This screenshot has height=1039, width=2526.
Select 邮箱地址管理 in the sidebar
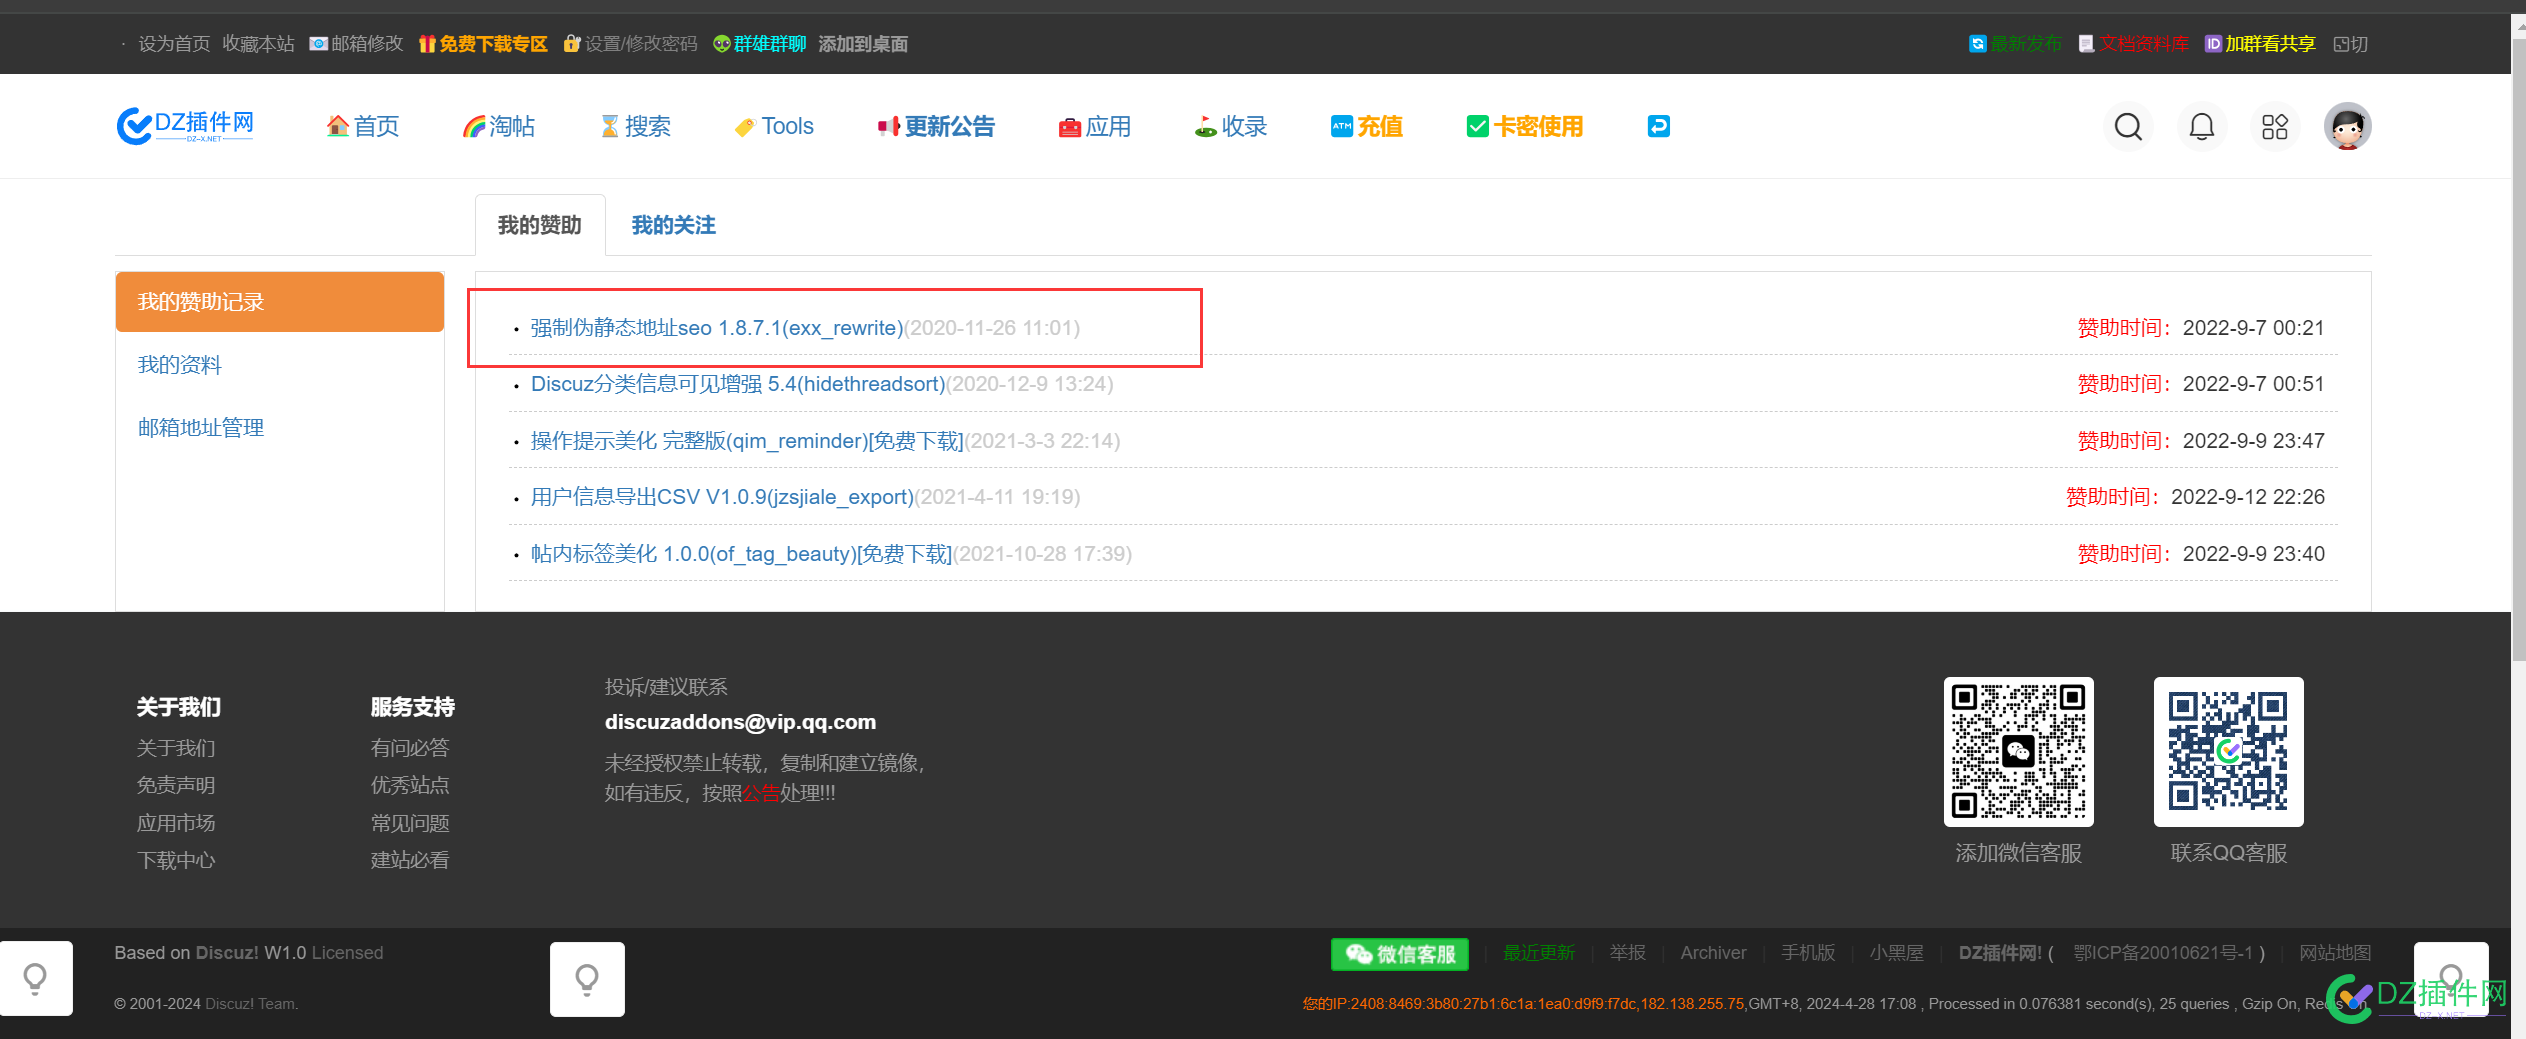[201, 428]
